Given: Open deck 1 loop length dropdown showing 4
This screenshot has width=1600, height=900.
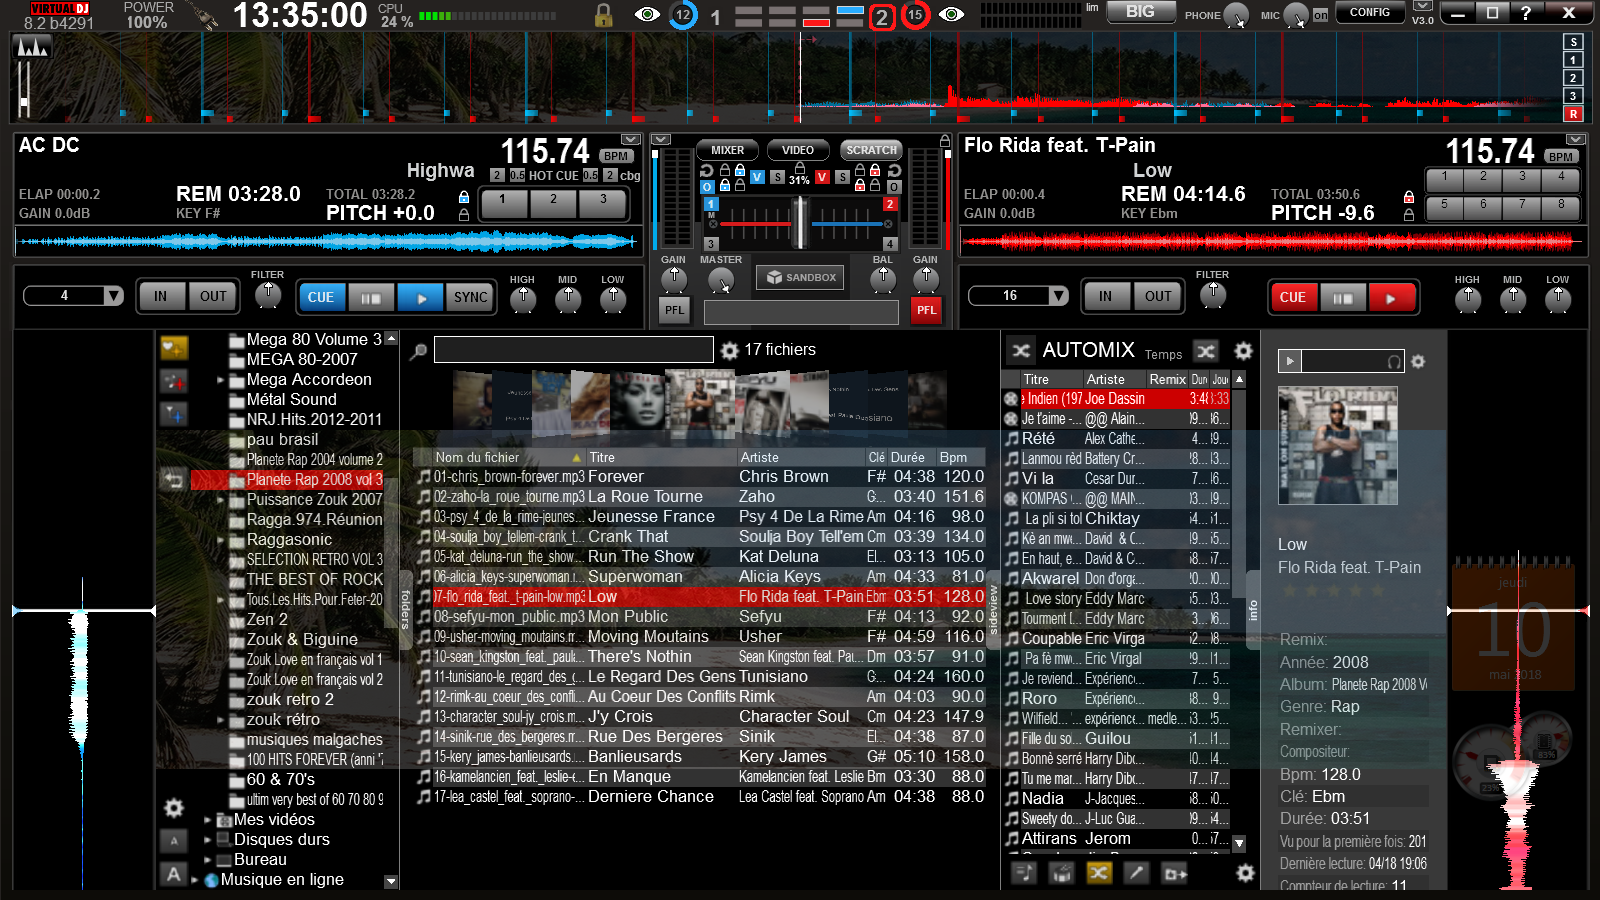Looking at the screenshot, I should (73, 296).
